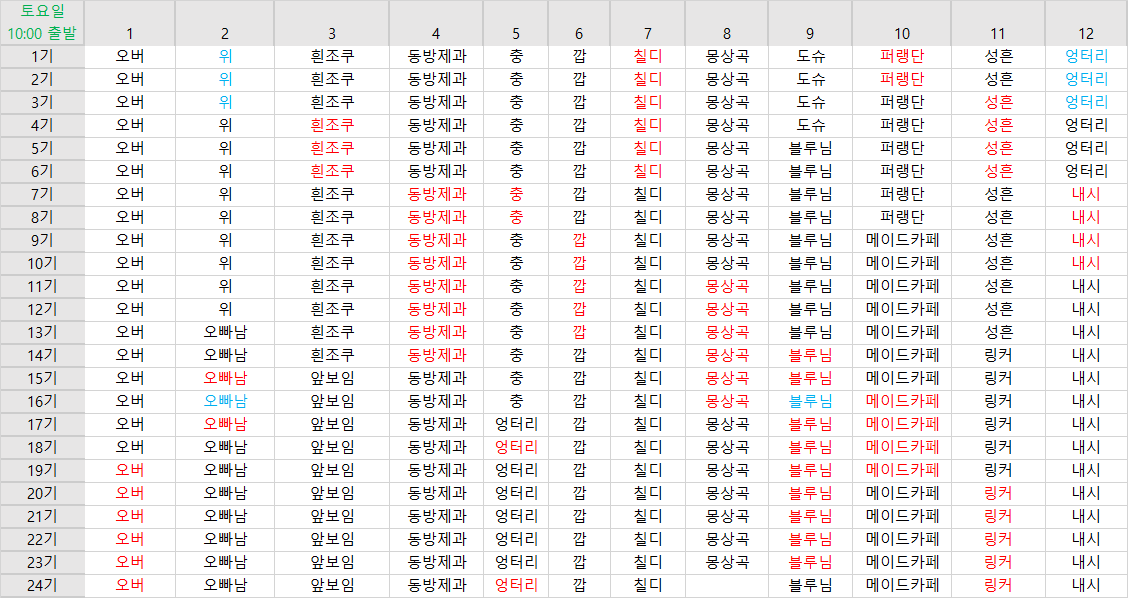The image size is (1128, 598).
Task: Click the blue 오빠남 cell in row 16기
Action: coord(225,401)
